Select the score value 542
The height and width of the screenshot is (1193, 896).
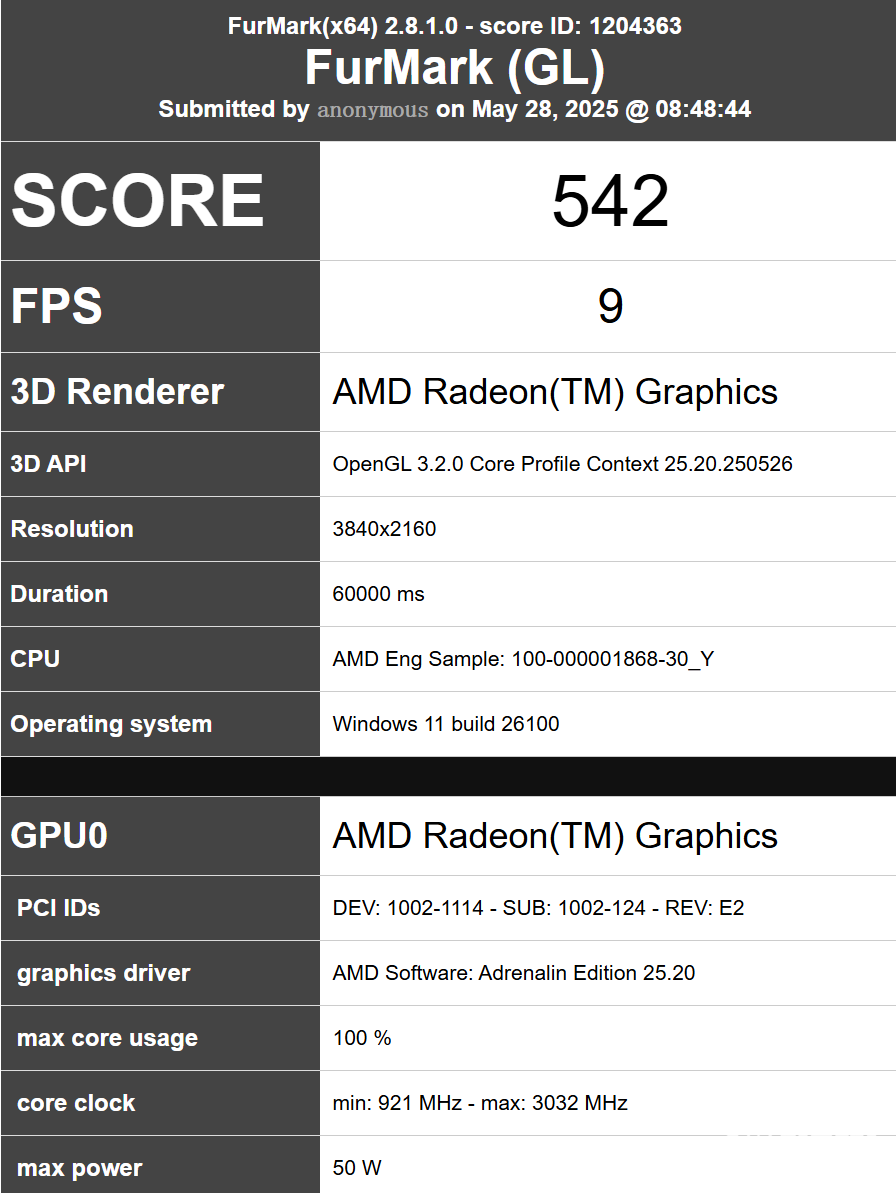(x=610, y=201)
